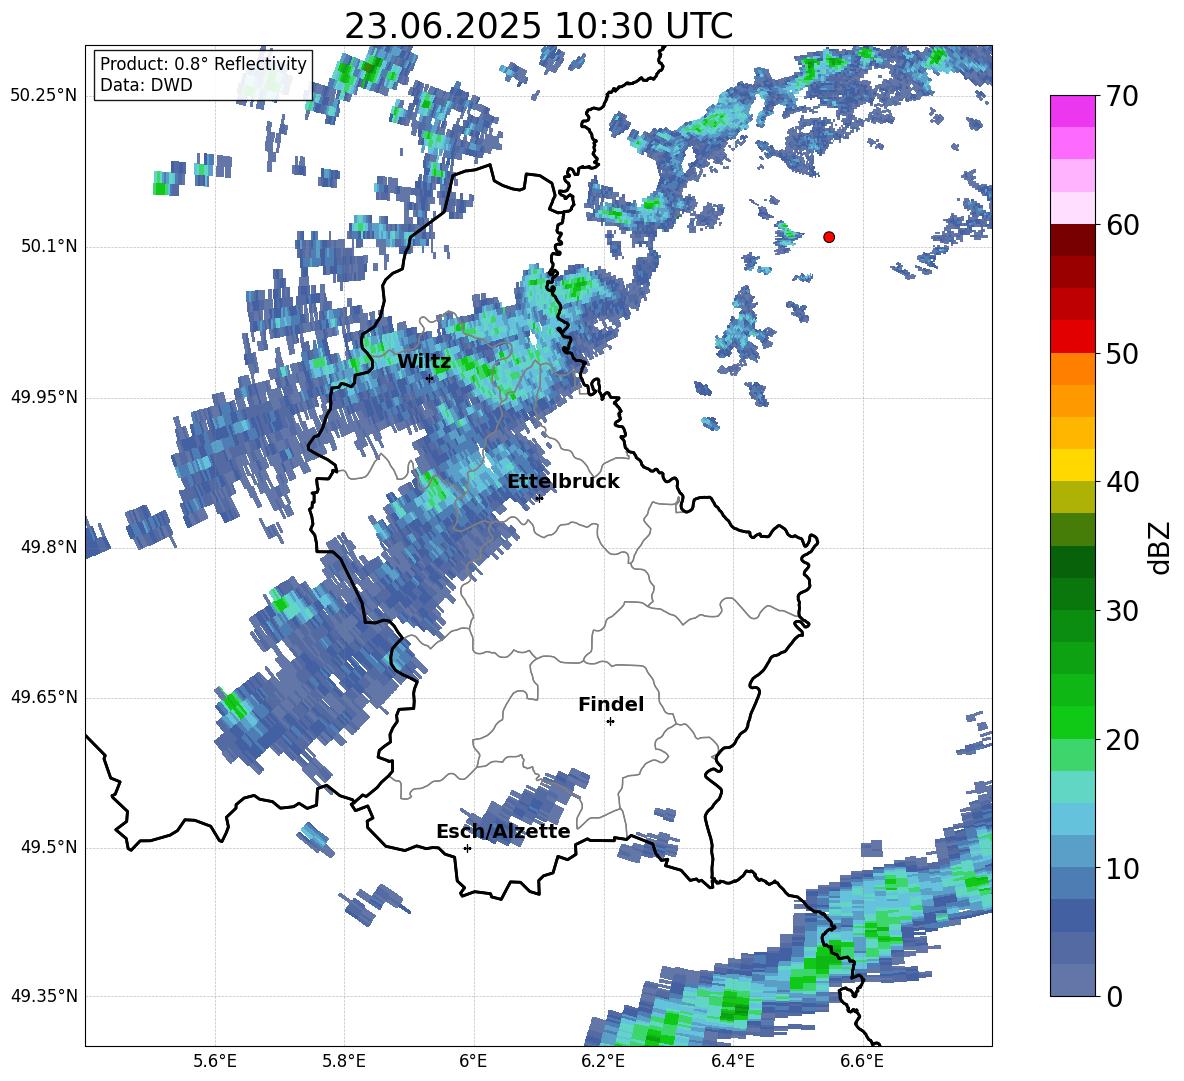Click the 6.2°E longitude label
Viewport: 1184px width, 1081px height.
click(603, 1062)
